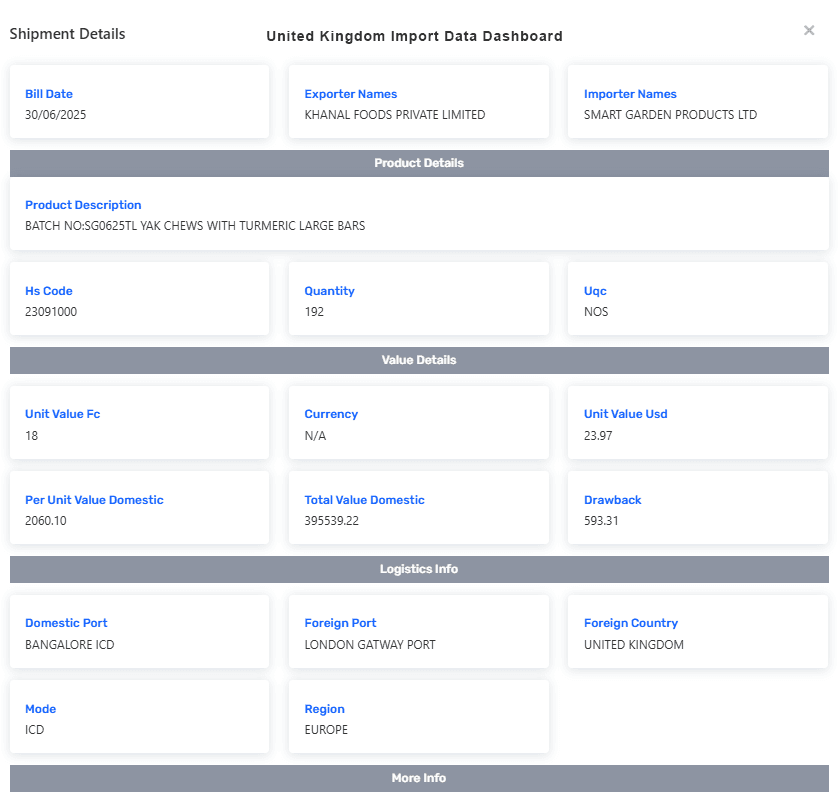Select the UNITED KINGDOM country value
Image resolution: width=839 pixels, height=803 pixels.
tap(634, 645)
